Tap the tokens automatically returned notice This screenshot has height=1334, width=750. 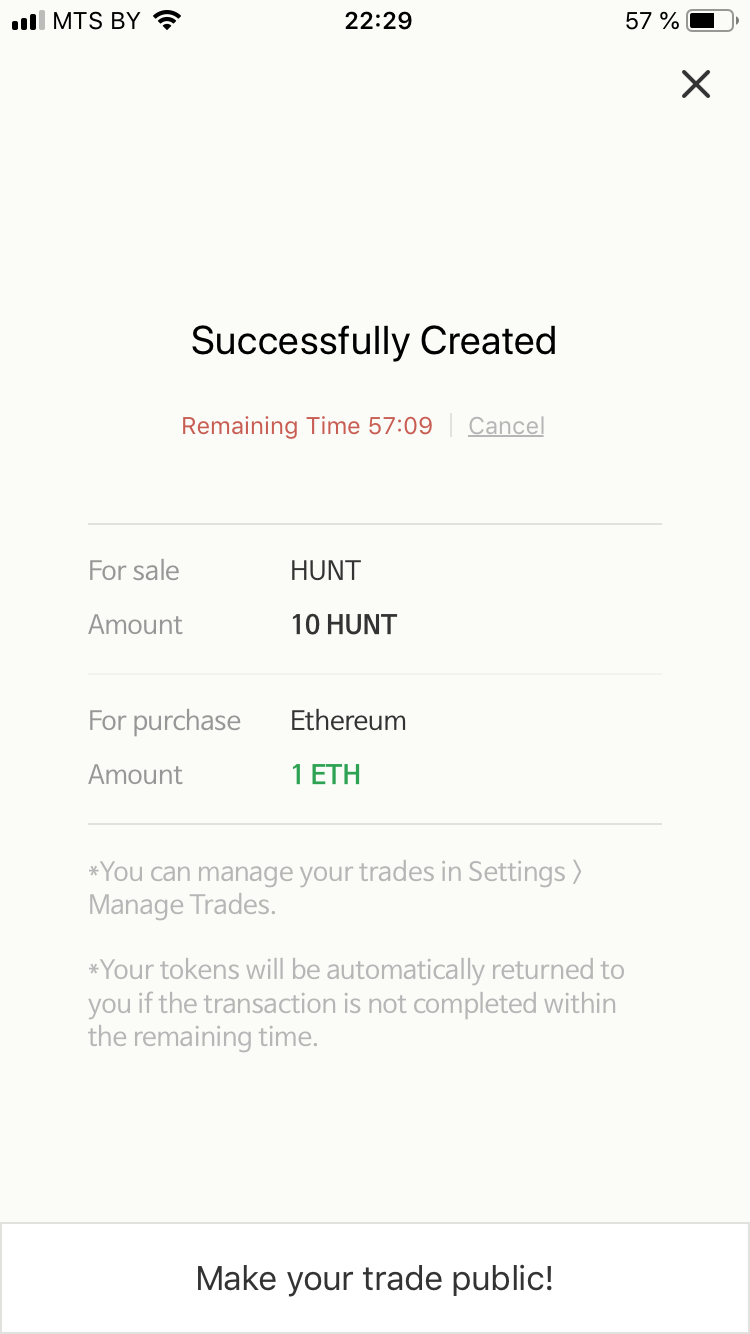tap(356, 1003)
